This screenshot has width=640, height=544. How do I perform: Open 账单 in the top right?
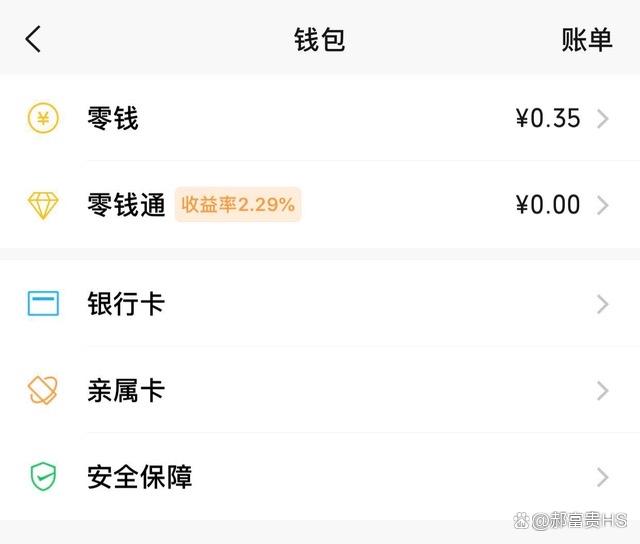point(586,39)
